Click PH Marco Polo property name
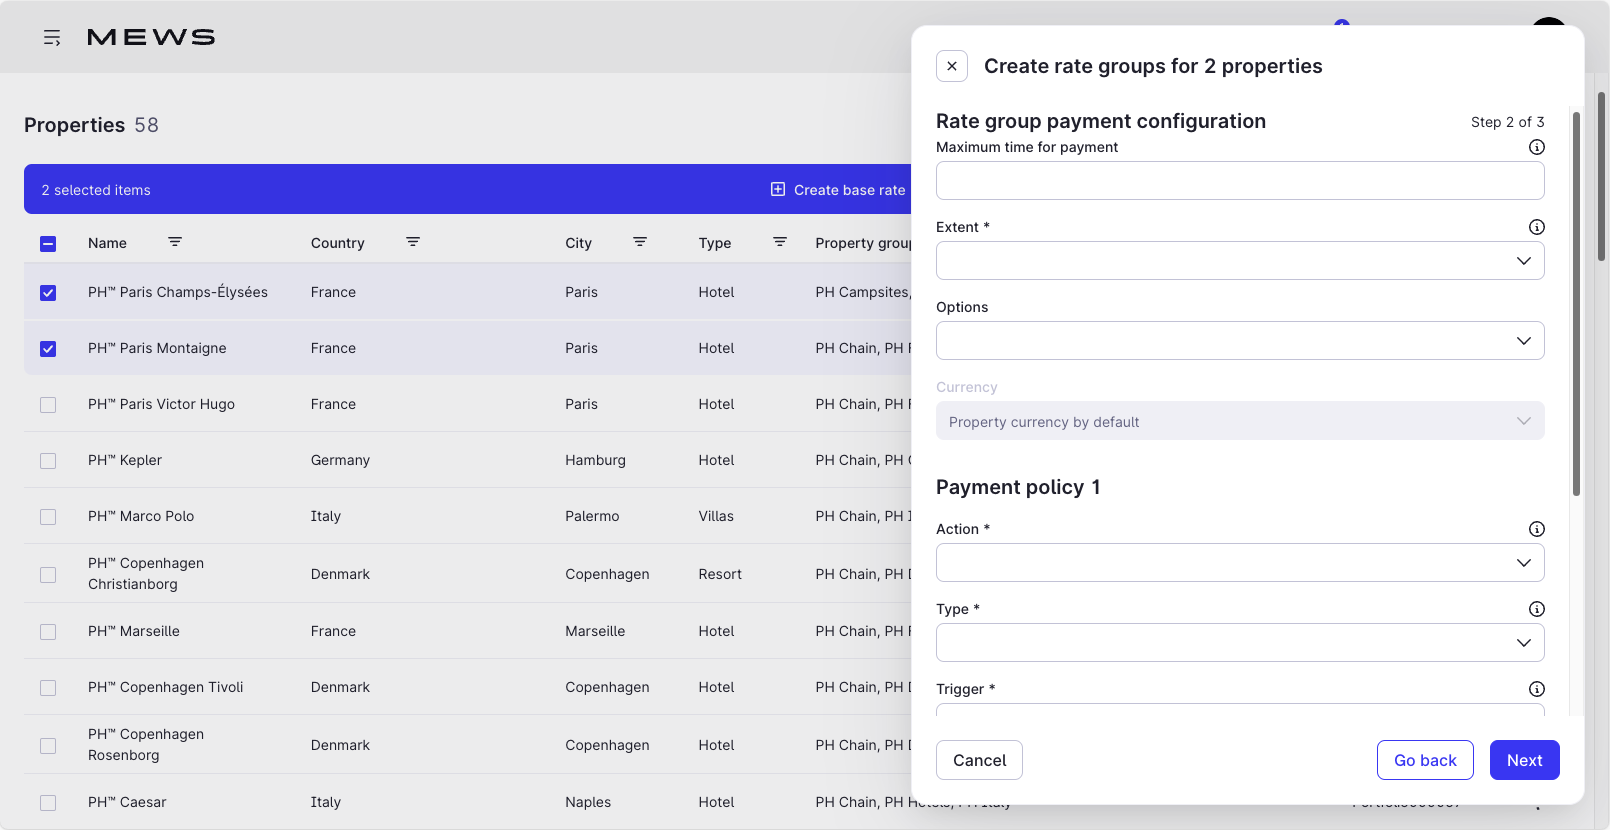Viewport: 1610px width, 830px height. click(141, 516)
